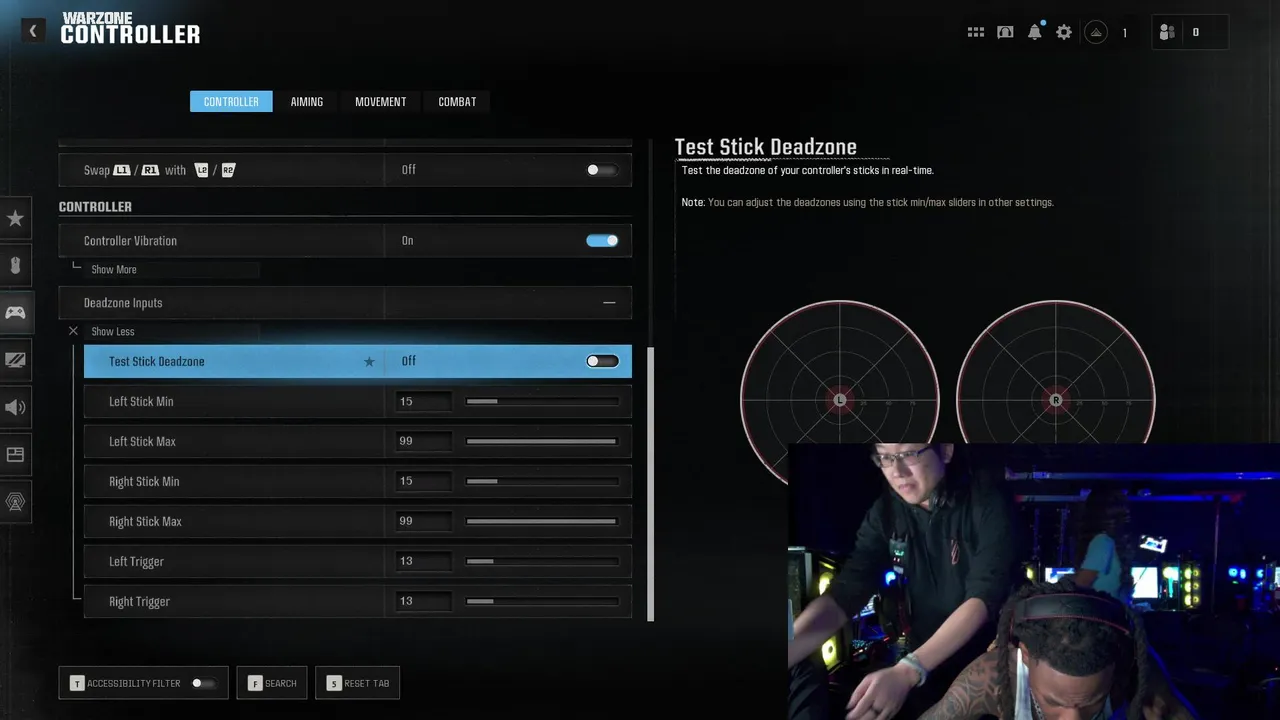Open notifications bell icon
Viewport: 1280px width, 720px height.
coord(1035,32)
